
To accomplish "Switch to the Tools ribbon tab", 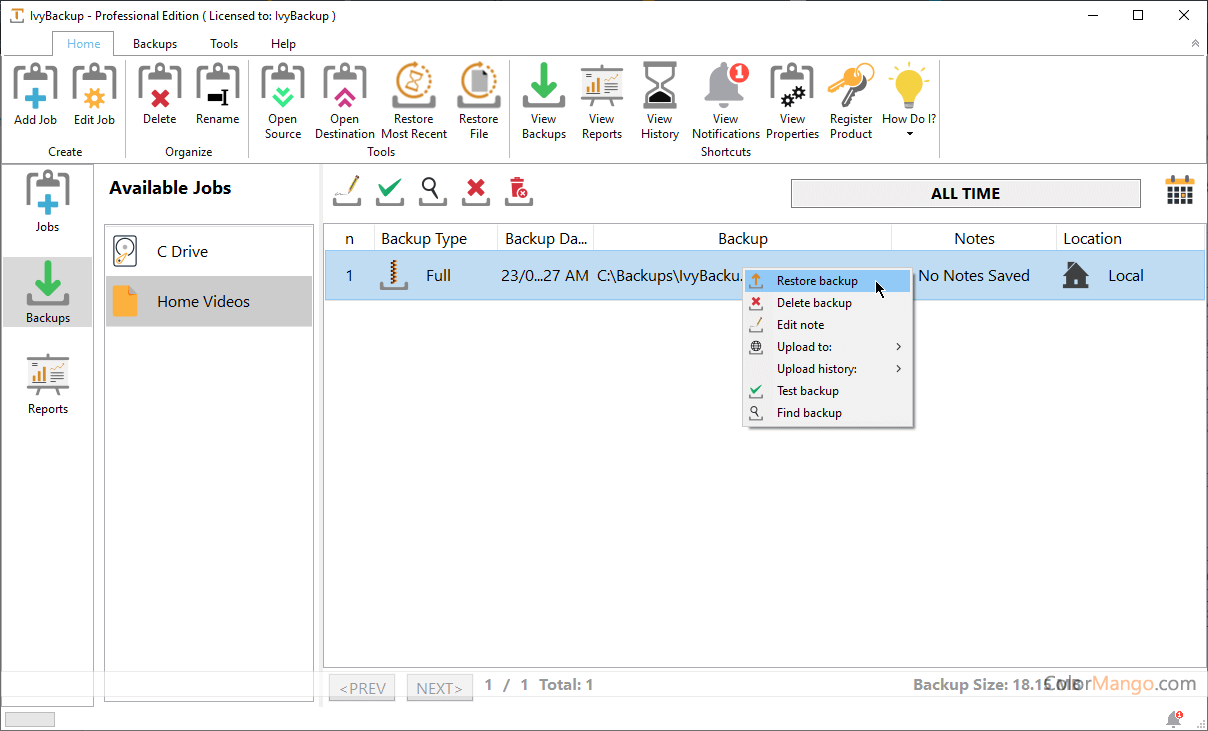I will pos(224,44).
